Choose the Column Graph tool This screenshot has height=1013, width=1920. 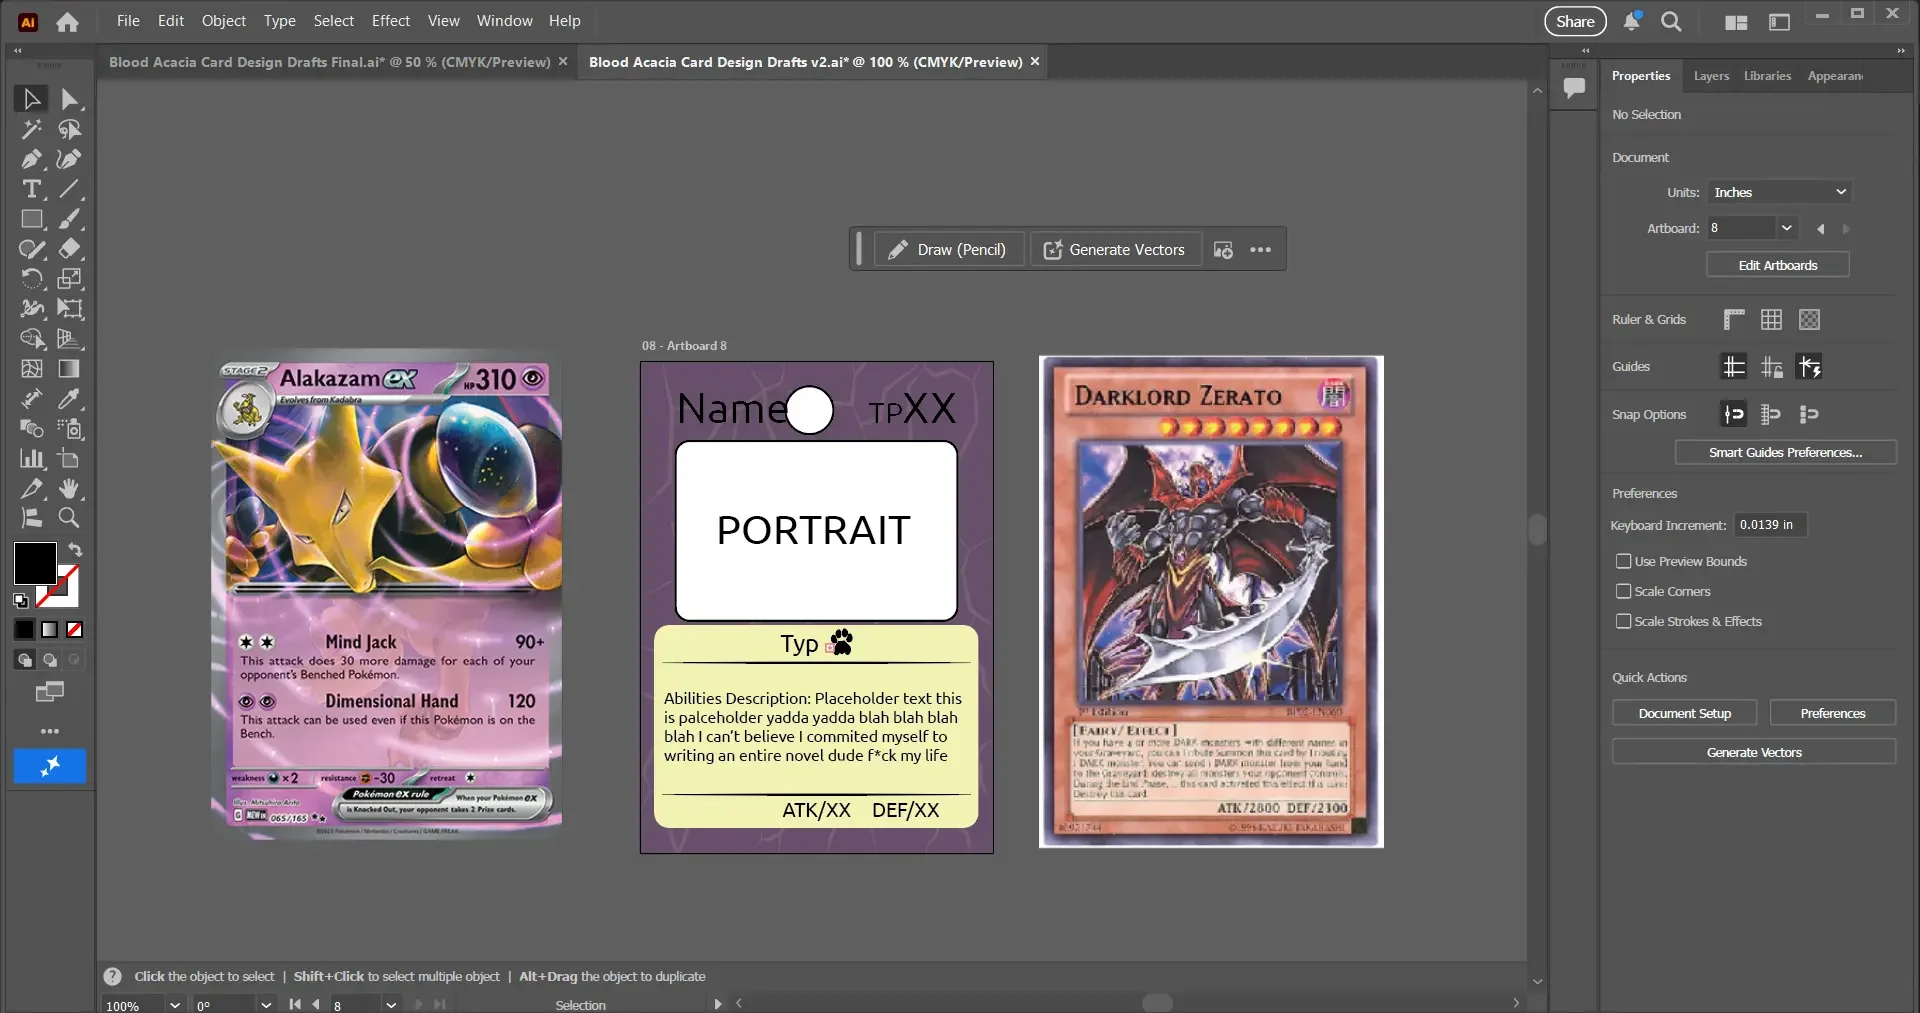(32, 459)
